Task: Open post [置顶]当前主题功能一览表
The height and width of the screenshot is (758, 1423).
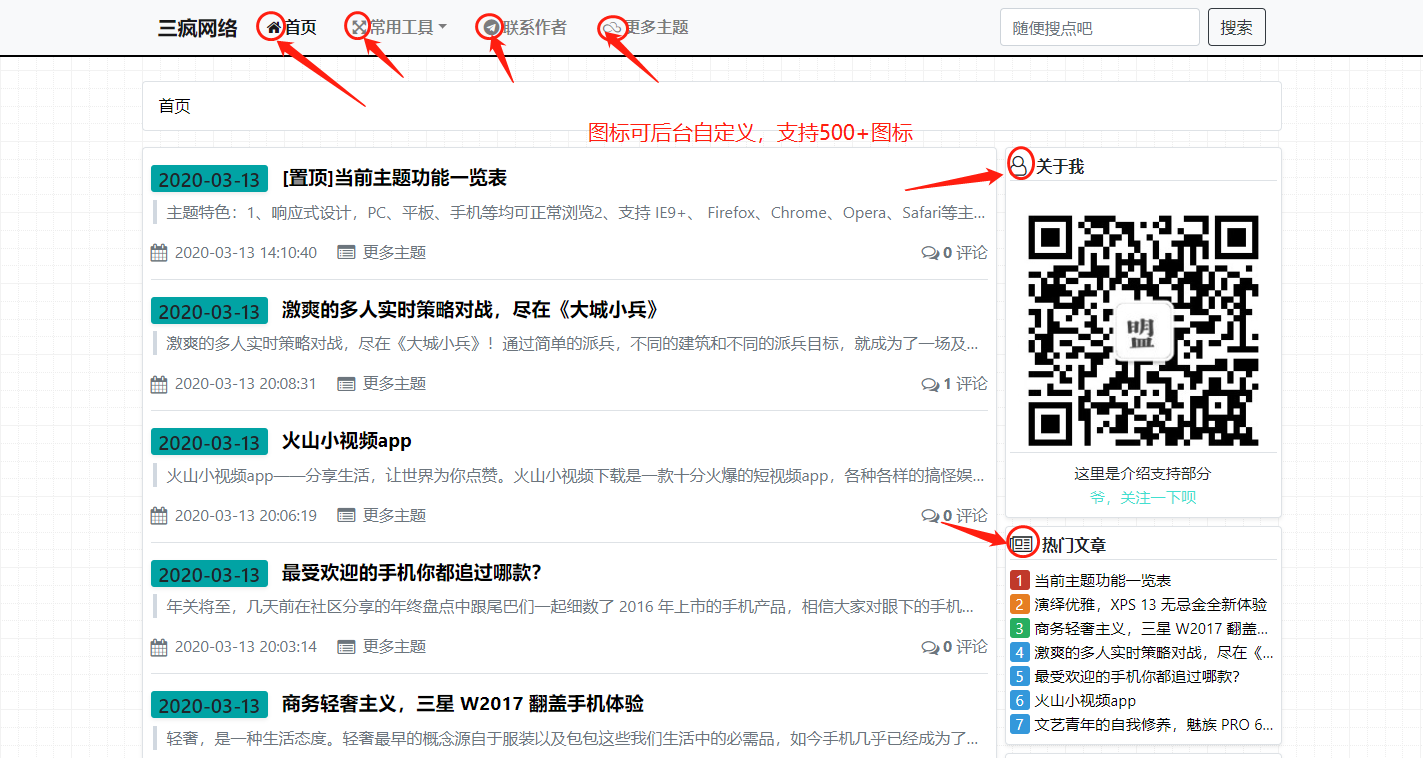Action: click(x=395, y=178)
